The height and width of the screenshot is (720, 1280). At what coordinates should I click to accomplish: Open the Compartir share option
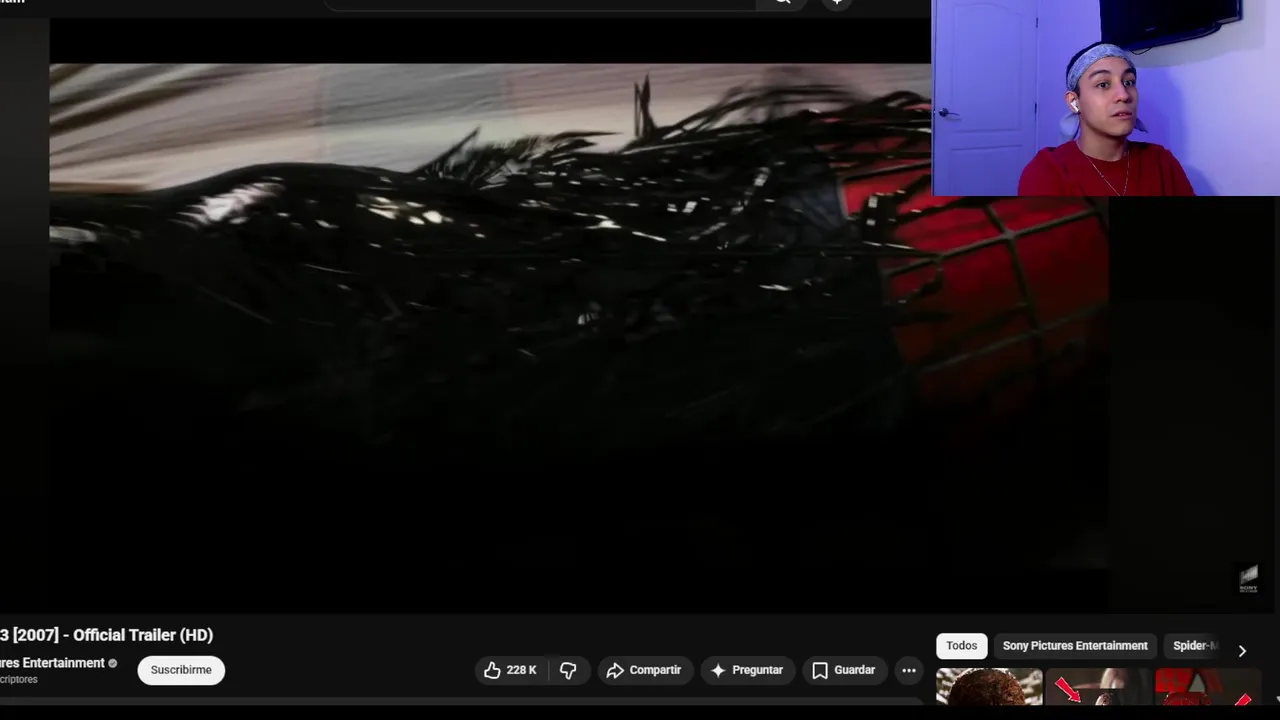(x=644, y=670)
